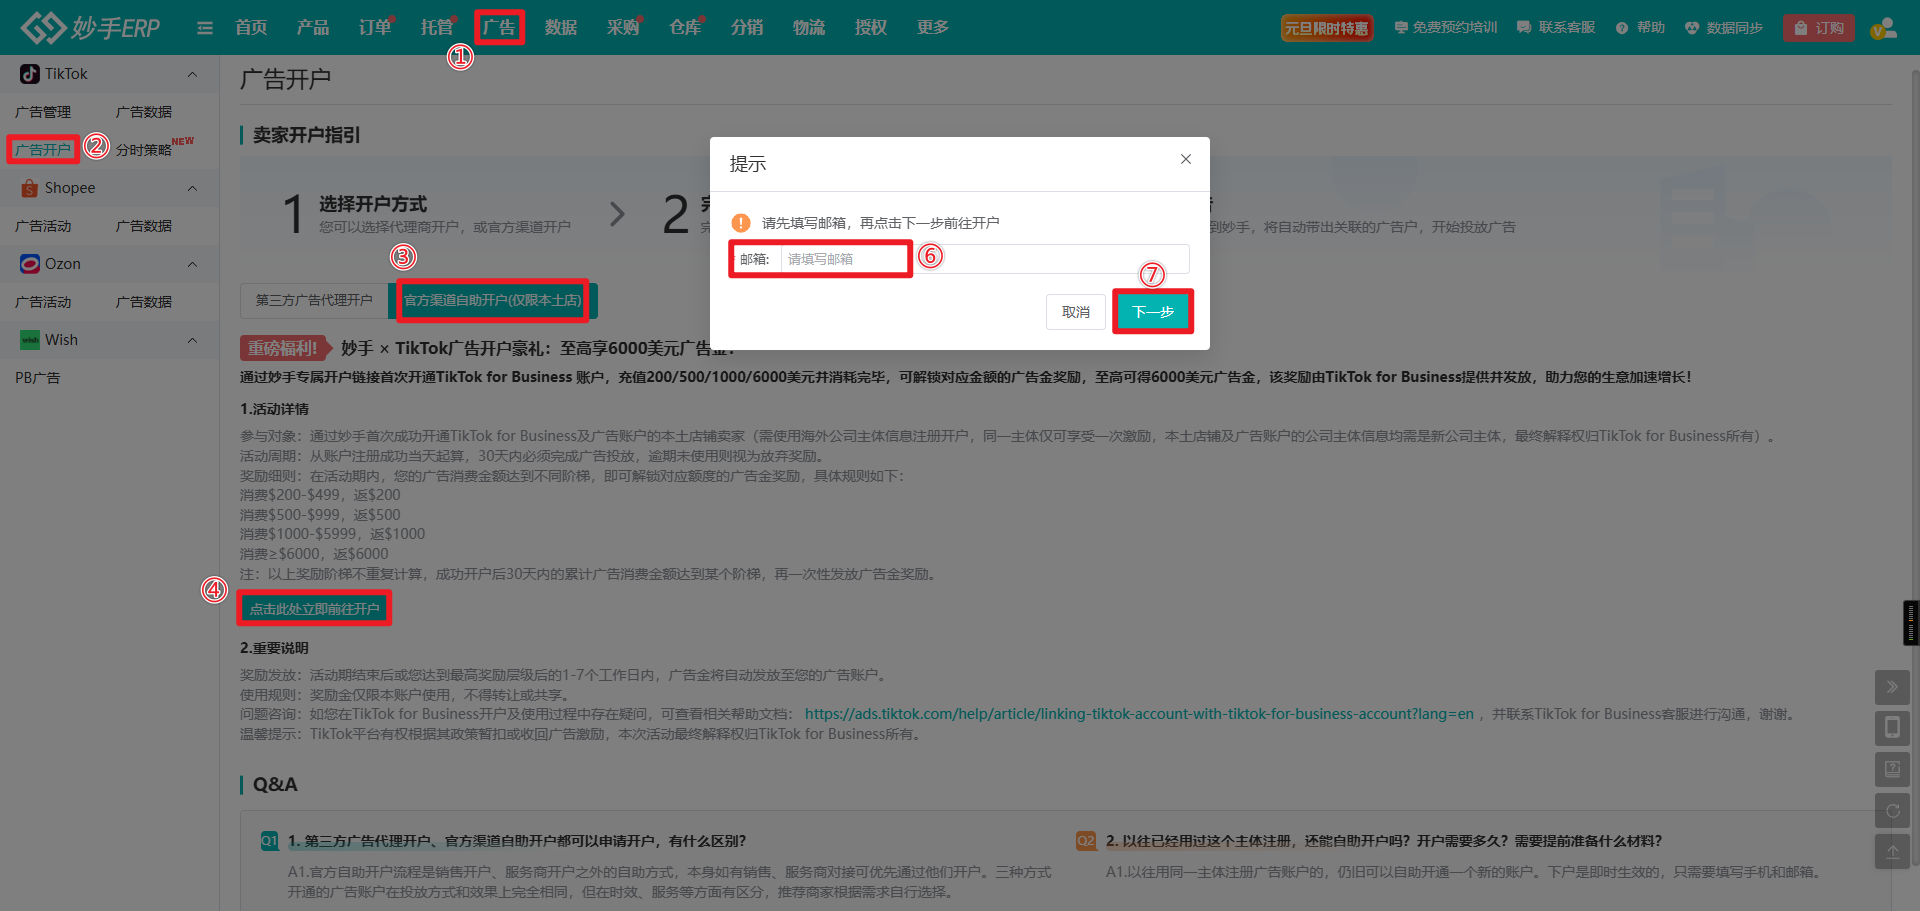The height and width of the screenshot is (911, 1920).
Task: Open the 更多 menu
Action: (x=933, y=28)
